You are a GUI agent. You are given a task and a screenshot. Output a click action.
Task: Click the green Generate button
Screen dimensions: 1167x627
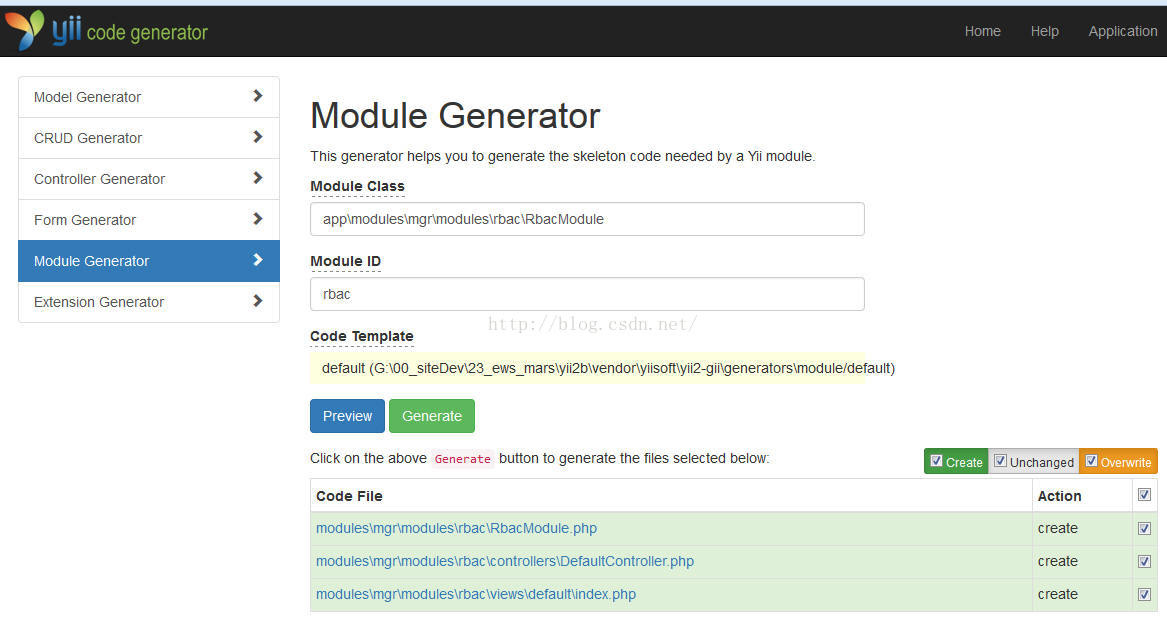pyautogui.click(x=432, y=416)
